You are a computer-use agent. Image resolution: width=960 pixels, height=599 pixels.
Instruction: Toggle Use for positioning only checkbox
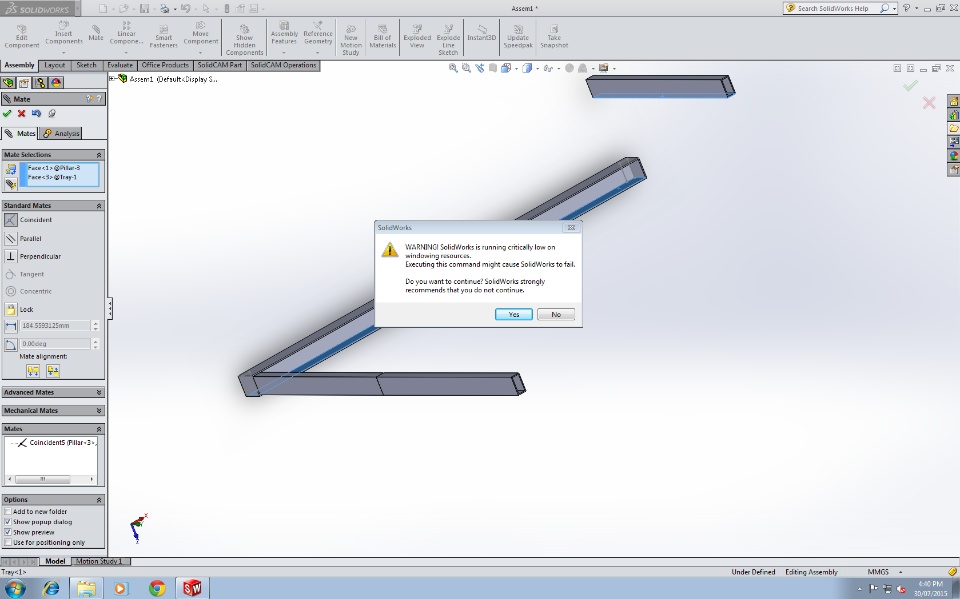[8, 542]
